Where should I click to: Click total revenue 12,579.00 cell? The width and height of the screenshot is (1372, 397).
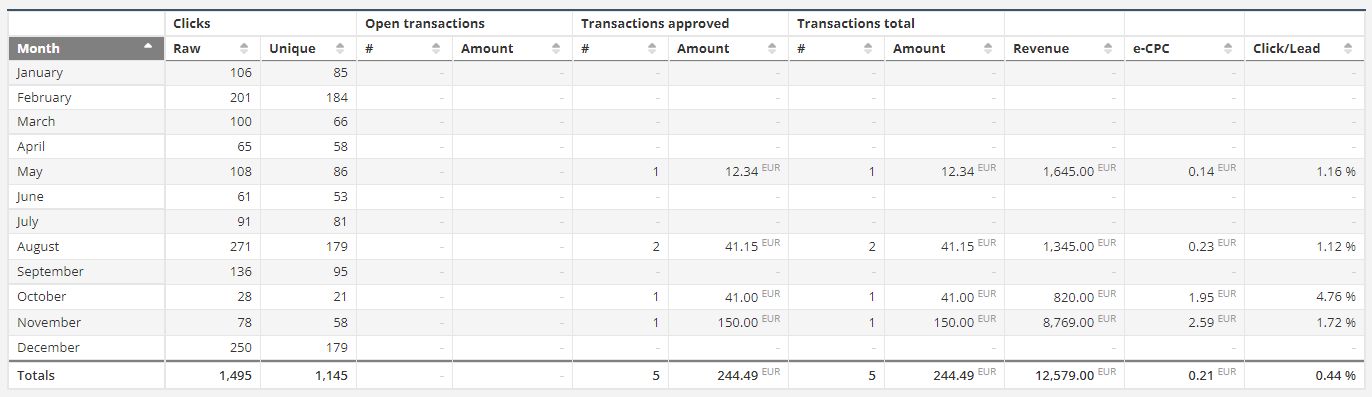coord(1064,375)
